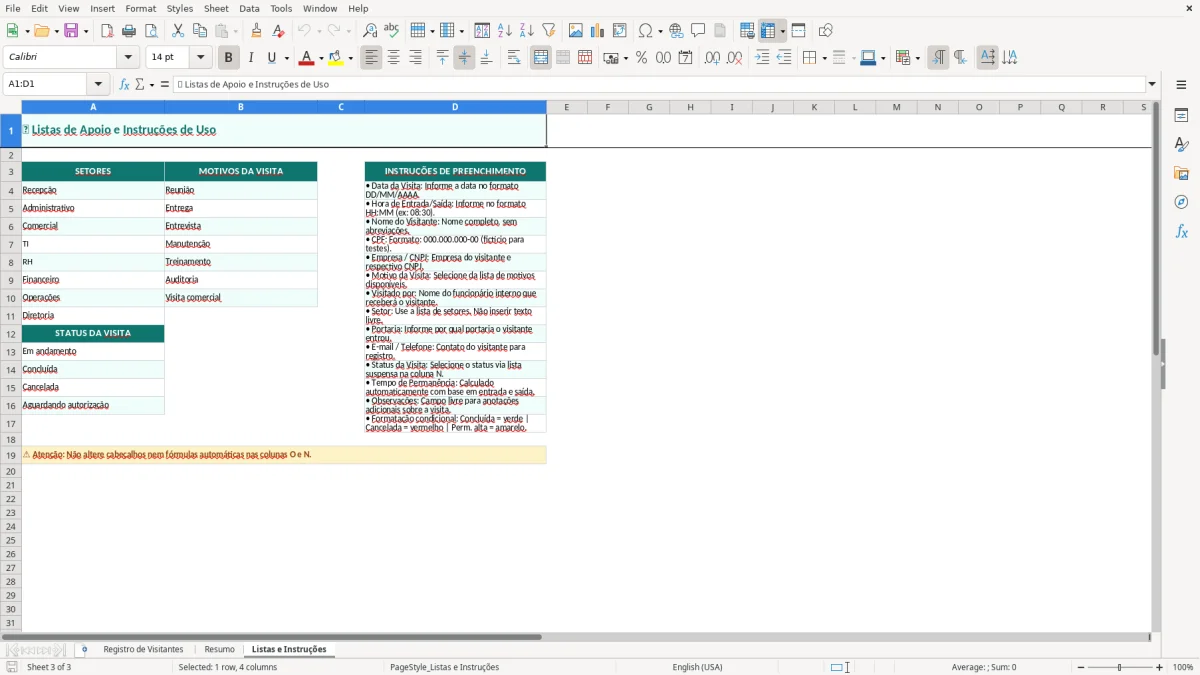Click Increase Indent icon
The image size is (1200, 675).
762,58
